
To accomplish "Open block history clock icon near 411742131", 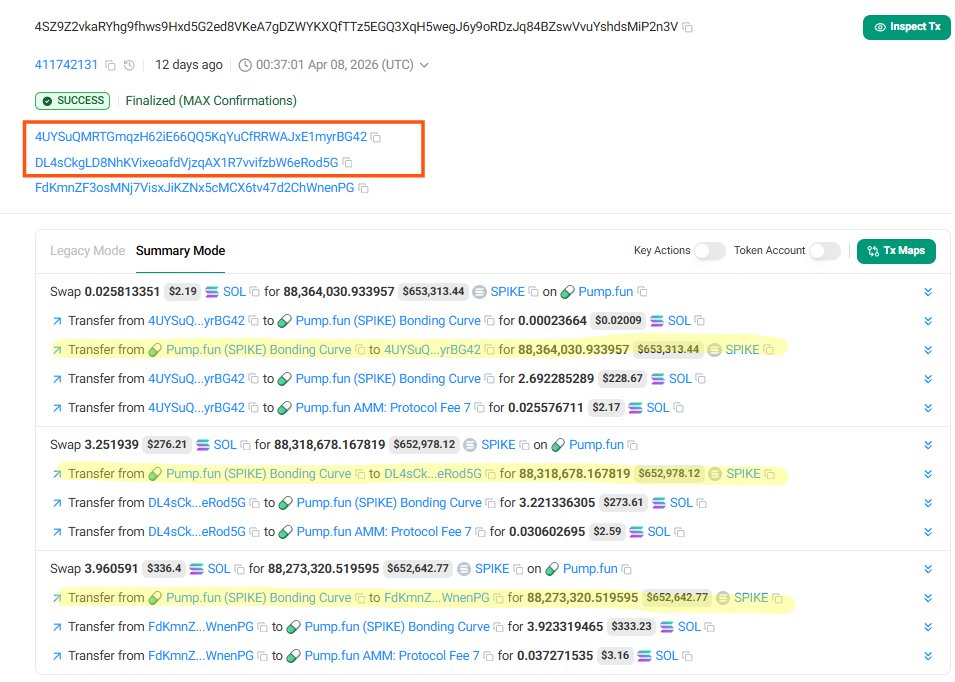I will [x=129, y=65].
